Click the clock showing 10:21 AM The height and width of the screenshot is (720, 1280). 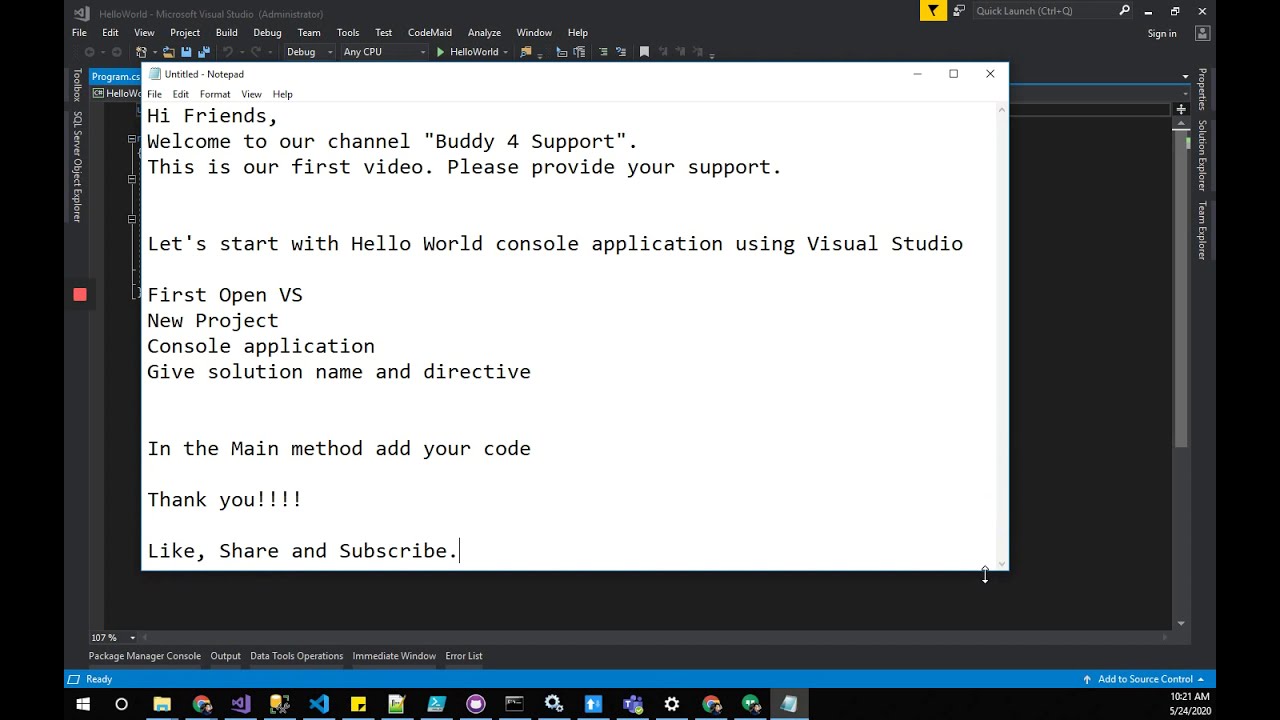pos(1190,696)
